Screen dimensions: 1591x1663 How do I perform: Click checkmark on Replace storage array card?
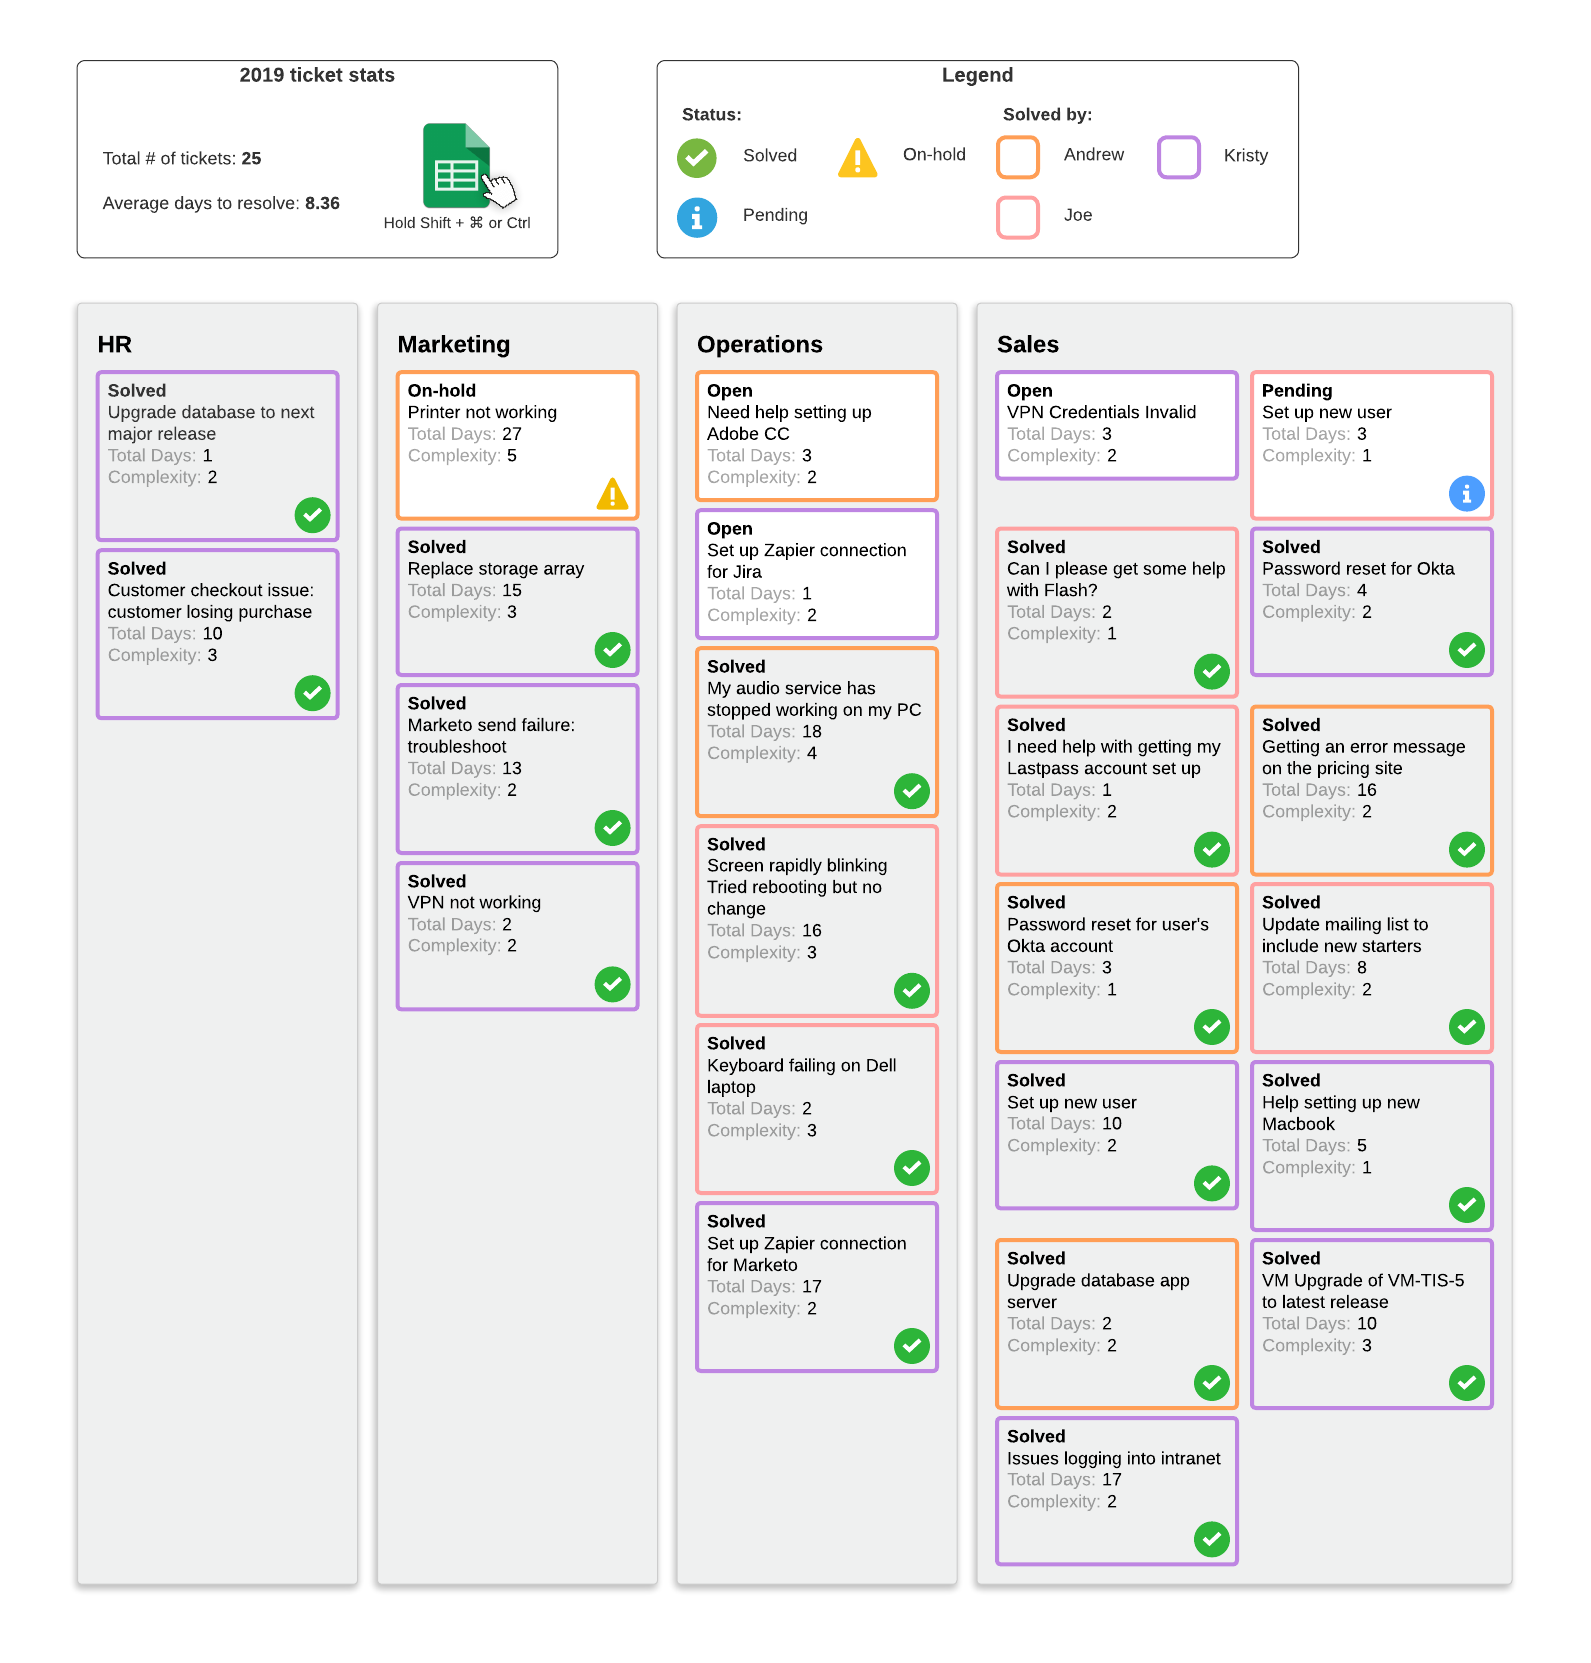click(612, 650)
